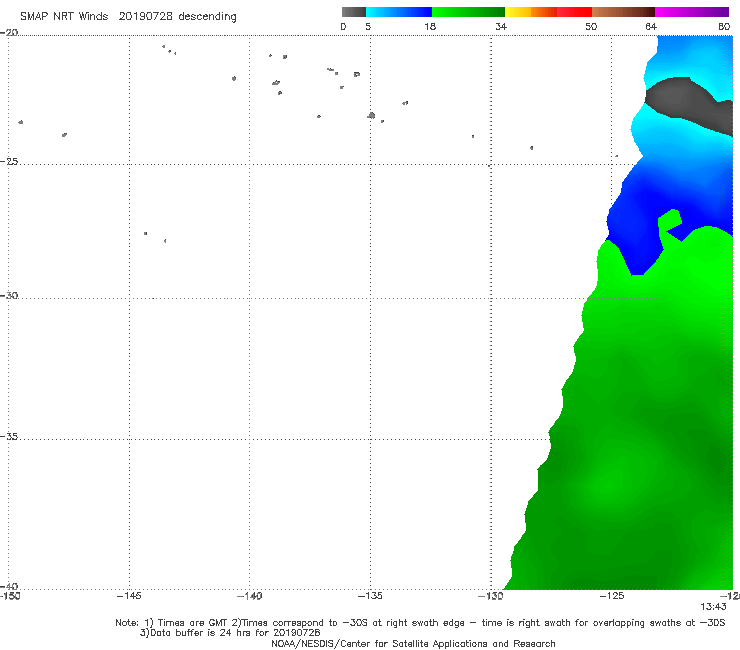This screenshot has height=650, width=740.
Task: Click the 'Note: 1) Times are GMT' line
Action: 420,623
